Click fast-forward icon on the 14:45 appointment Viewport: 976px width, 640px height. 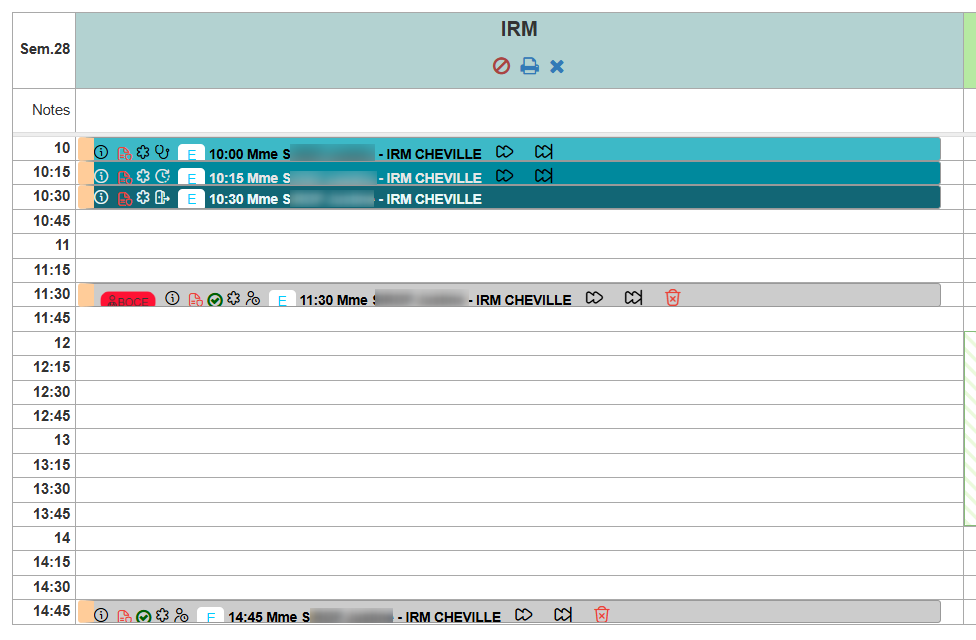point(524,614)
